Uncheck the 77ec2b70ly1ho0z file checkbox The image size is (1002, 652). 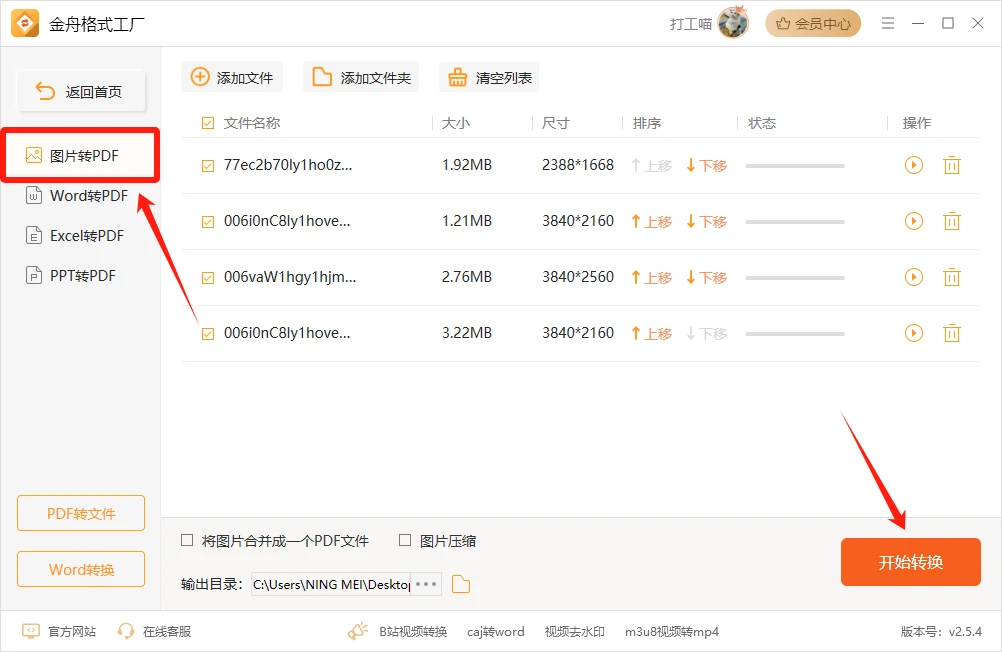click(208, 166)
